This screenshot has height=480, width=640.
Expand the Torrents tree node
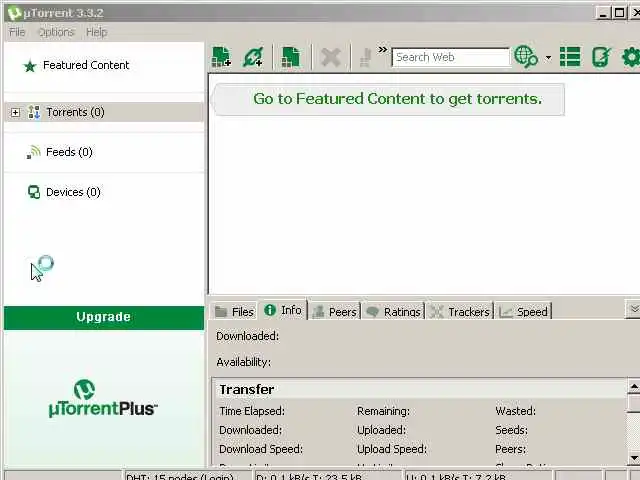pos(15,112)
